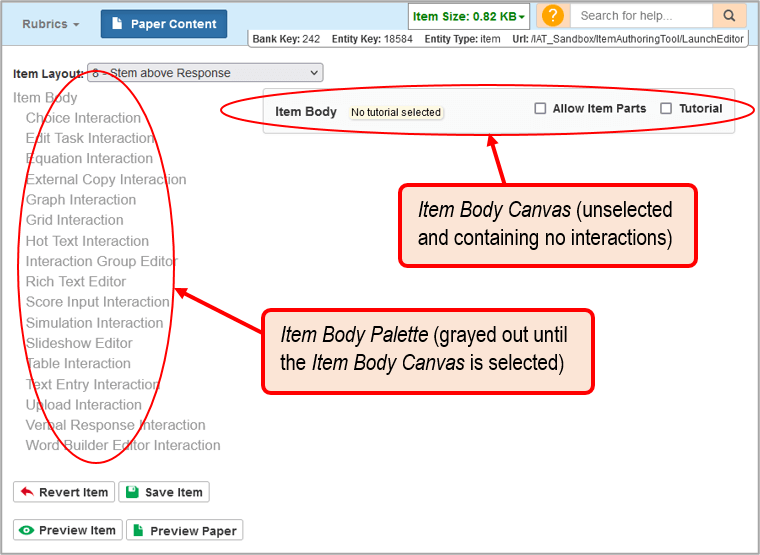The image size is (760, 555).
Task: Click the Save Item button
Action: click(164, 492)
